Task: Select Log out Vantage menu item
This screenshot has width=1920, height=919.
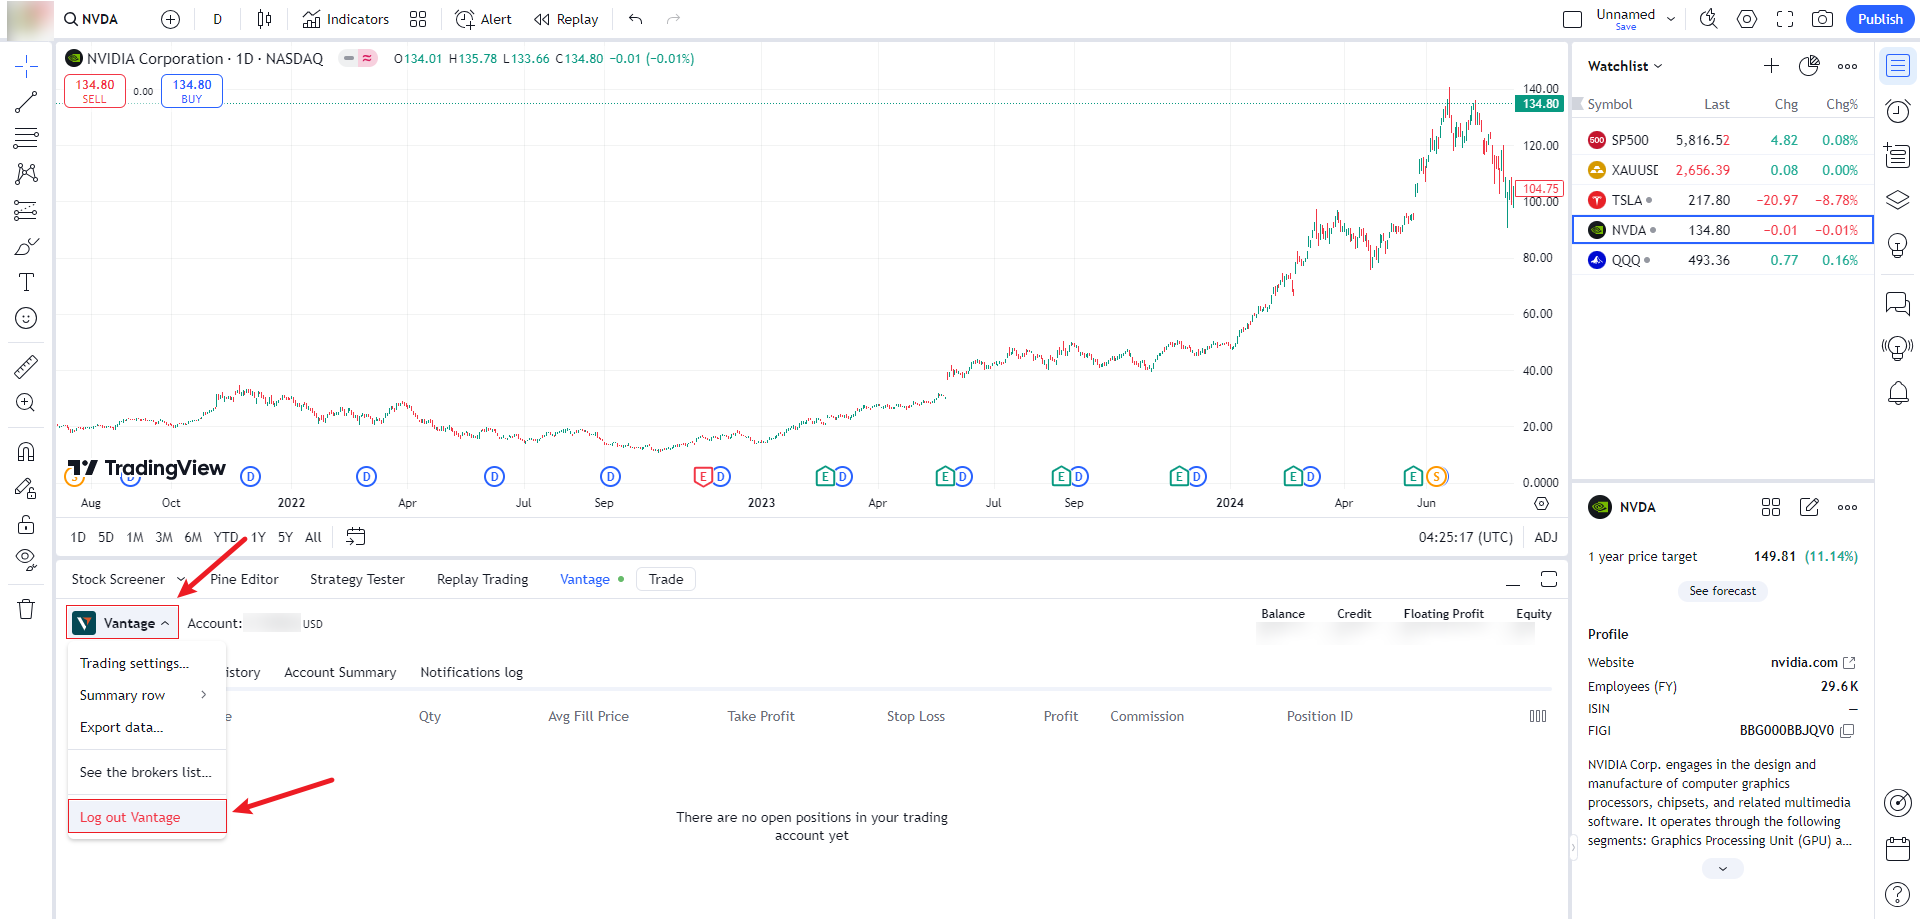Action: [147, 817]
